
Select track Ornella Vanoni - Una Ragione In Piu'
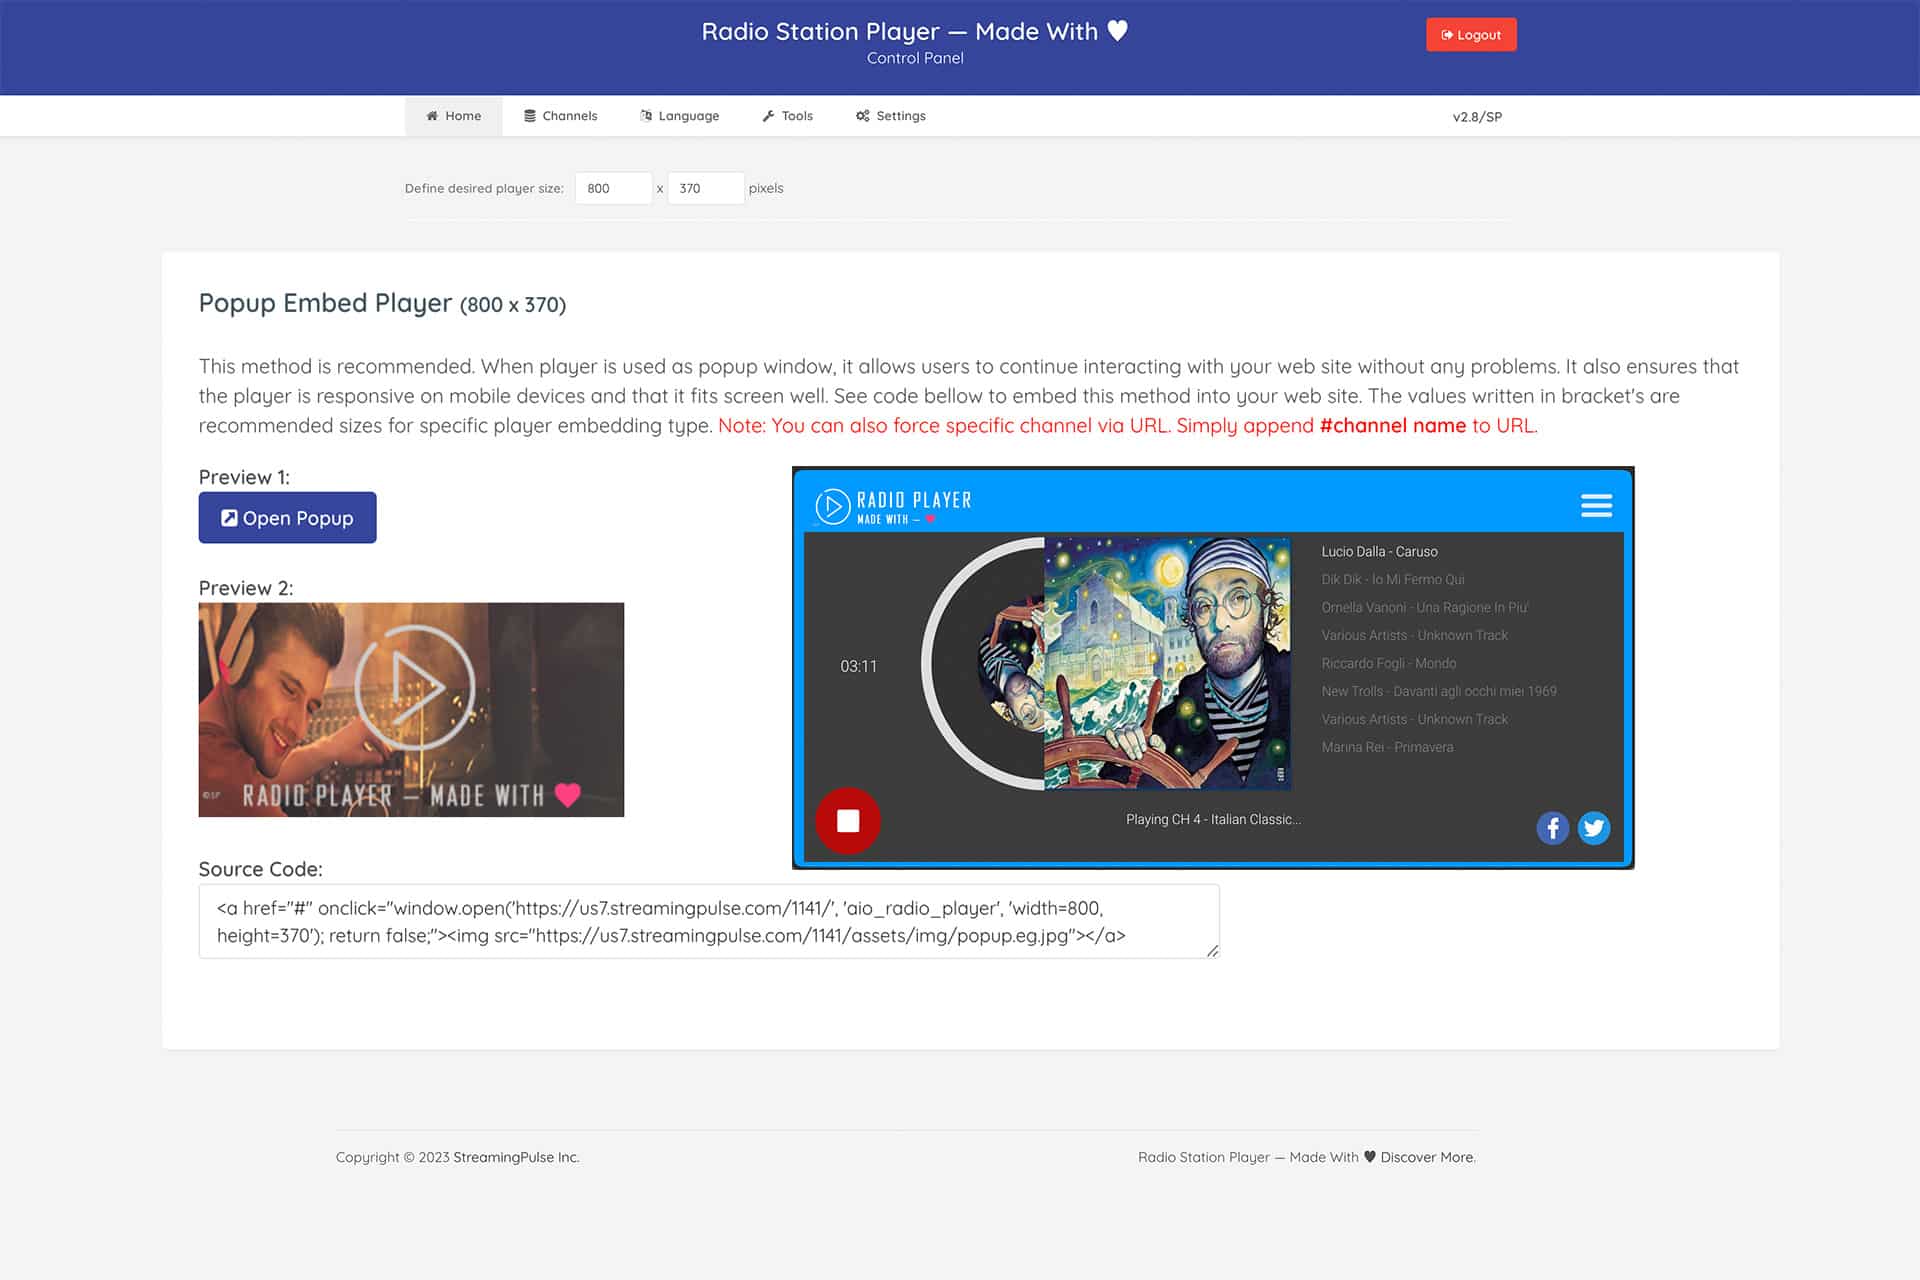pos(1424,607)
